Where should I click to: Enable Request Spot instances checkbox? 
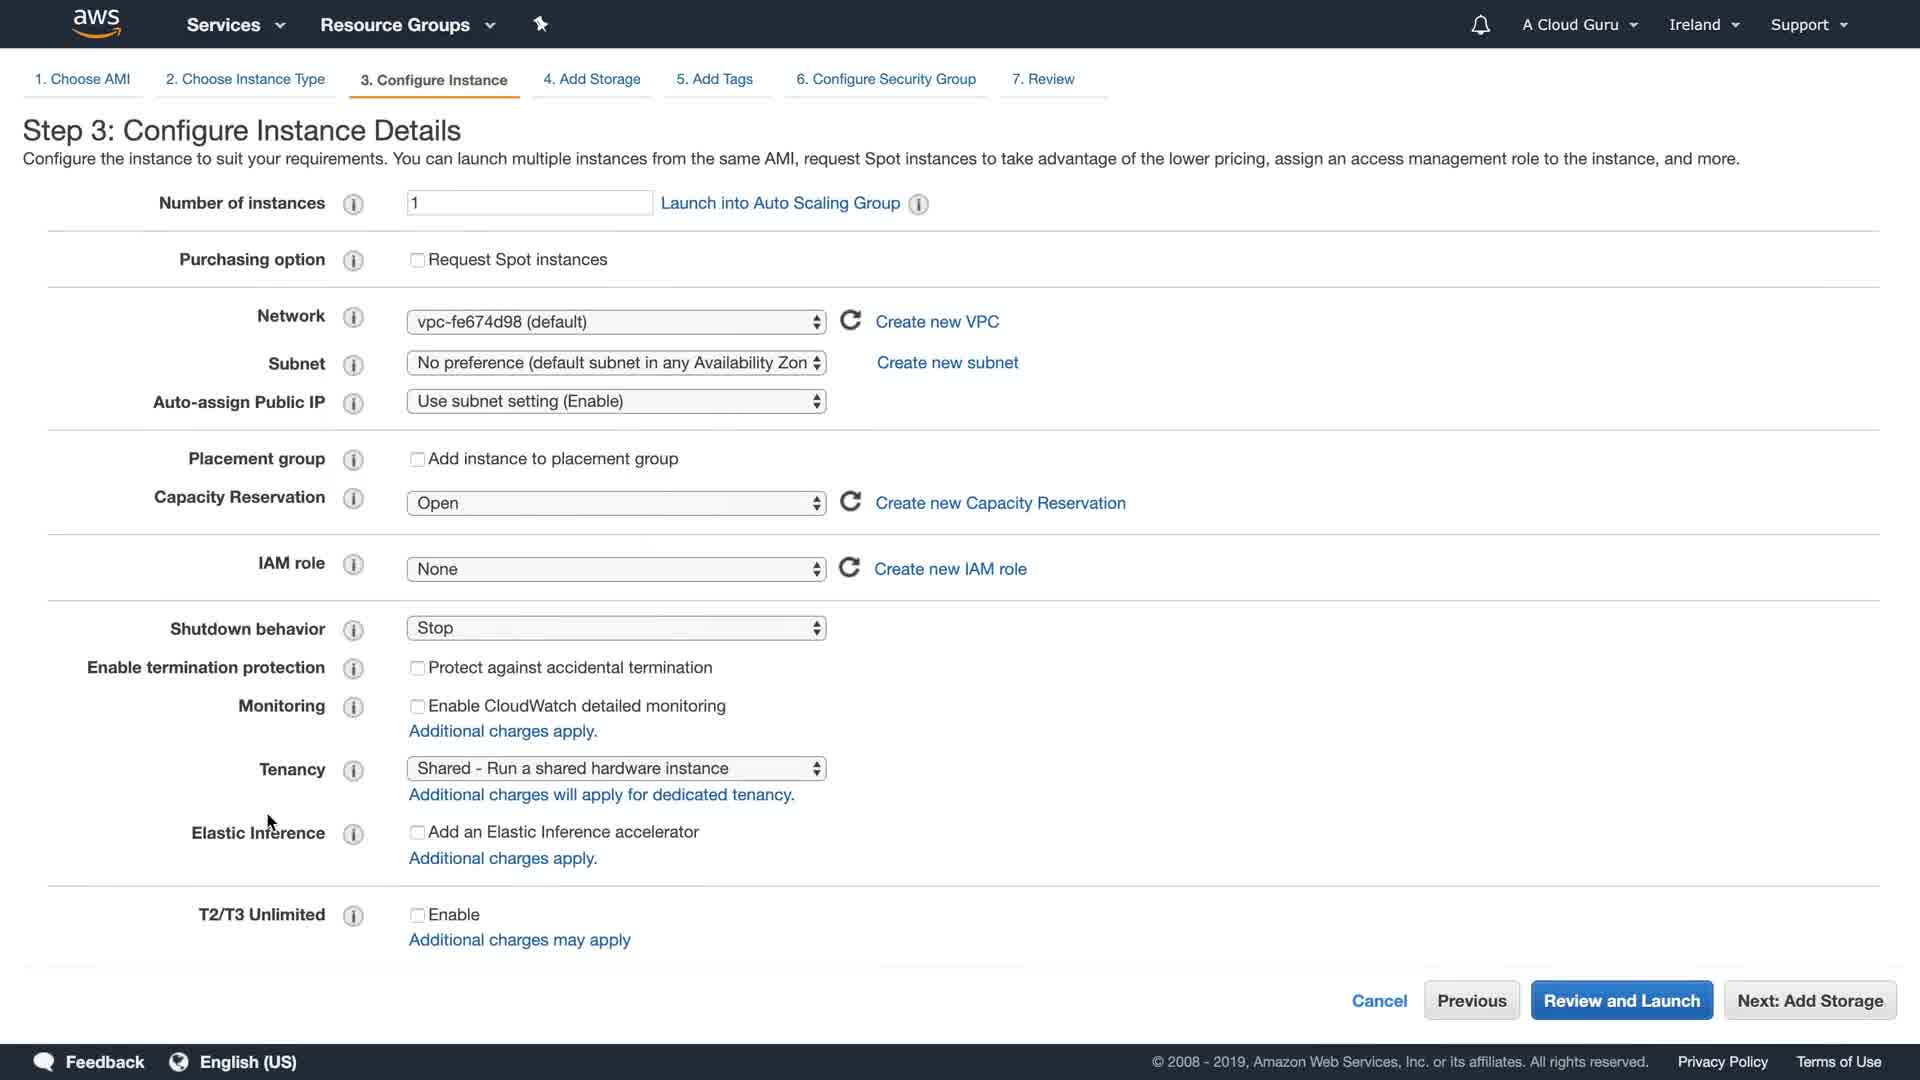click(417, 260)
